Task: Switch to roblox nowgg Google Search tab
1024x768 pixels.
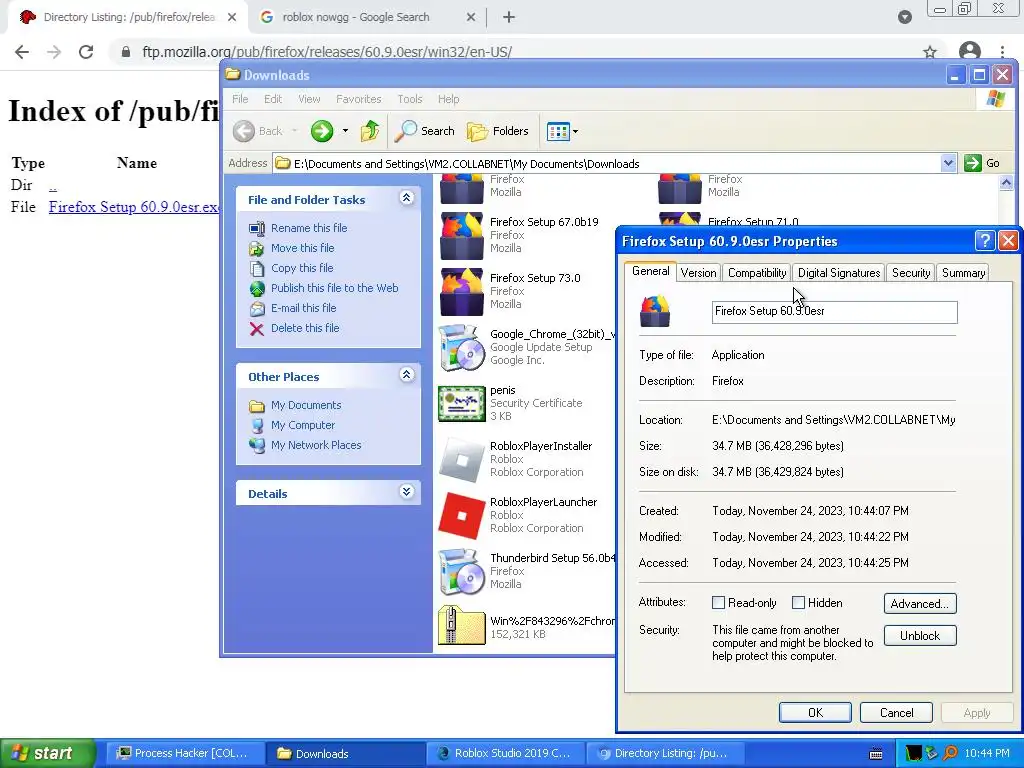Action: pyautogui.click(x=367, y=18)
